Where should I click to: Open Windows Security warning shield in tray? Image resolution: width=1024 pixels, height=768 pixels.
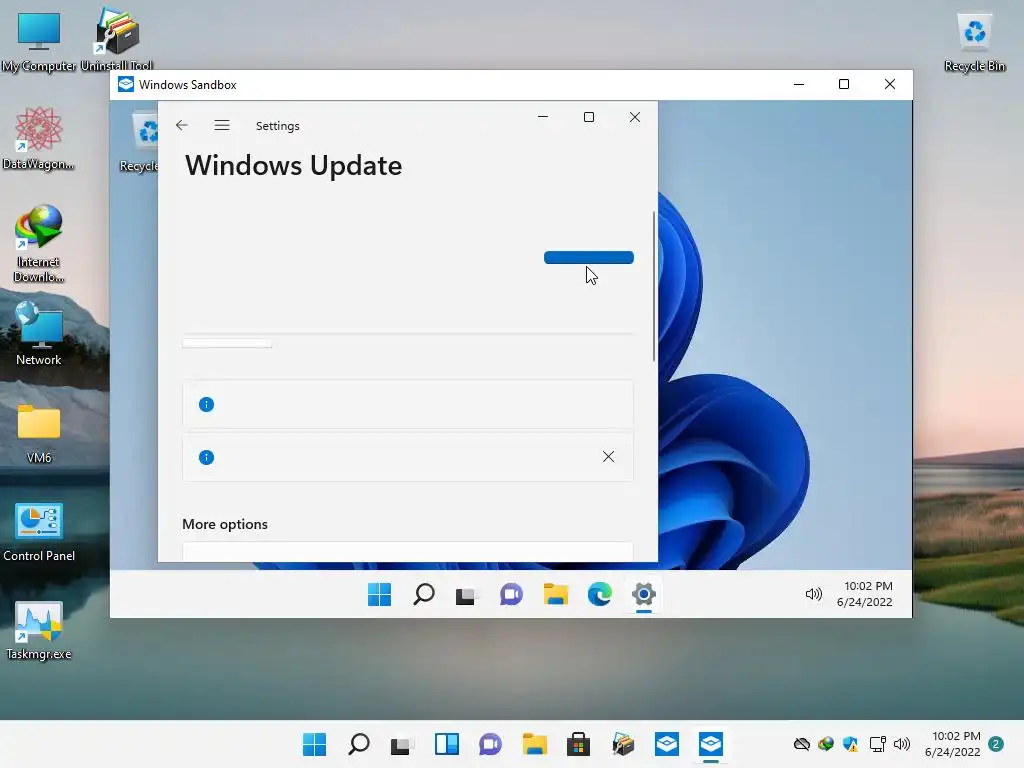[850, 744]
